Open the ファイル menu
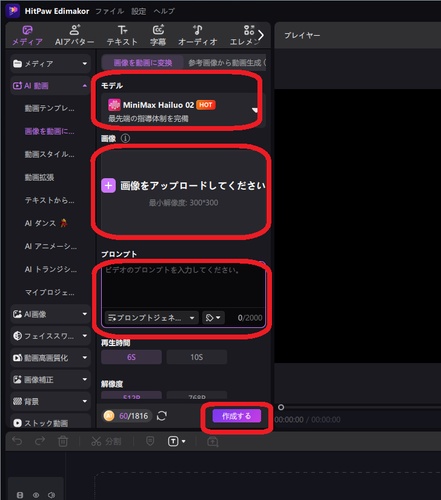 (110, 11)
